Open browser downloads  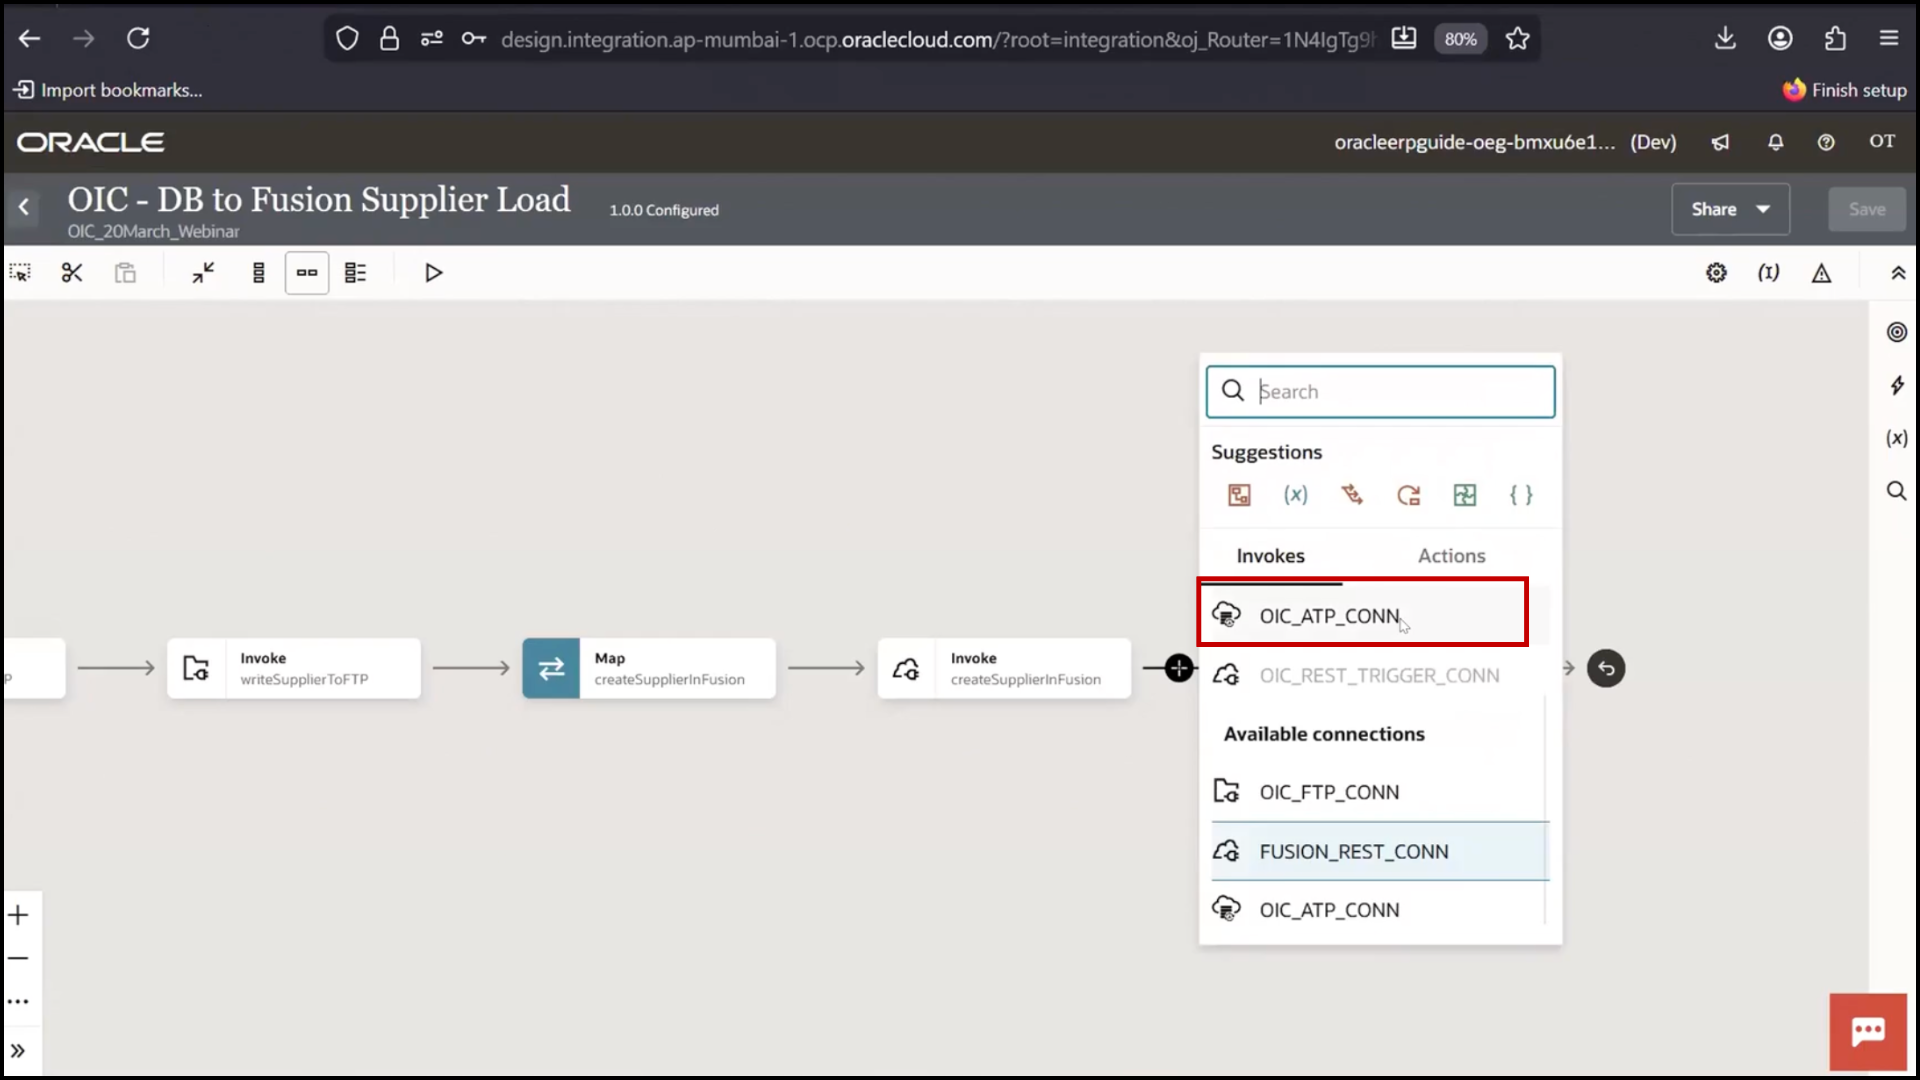tap(1725, 38)
